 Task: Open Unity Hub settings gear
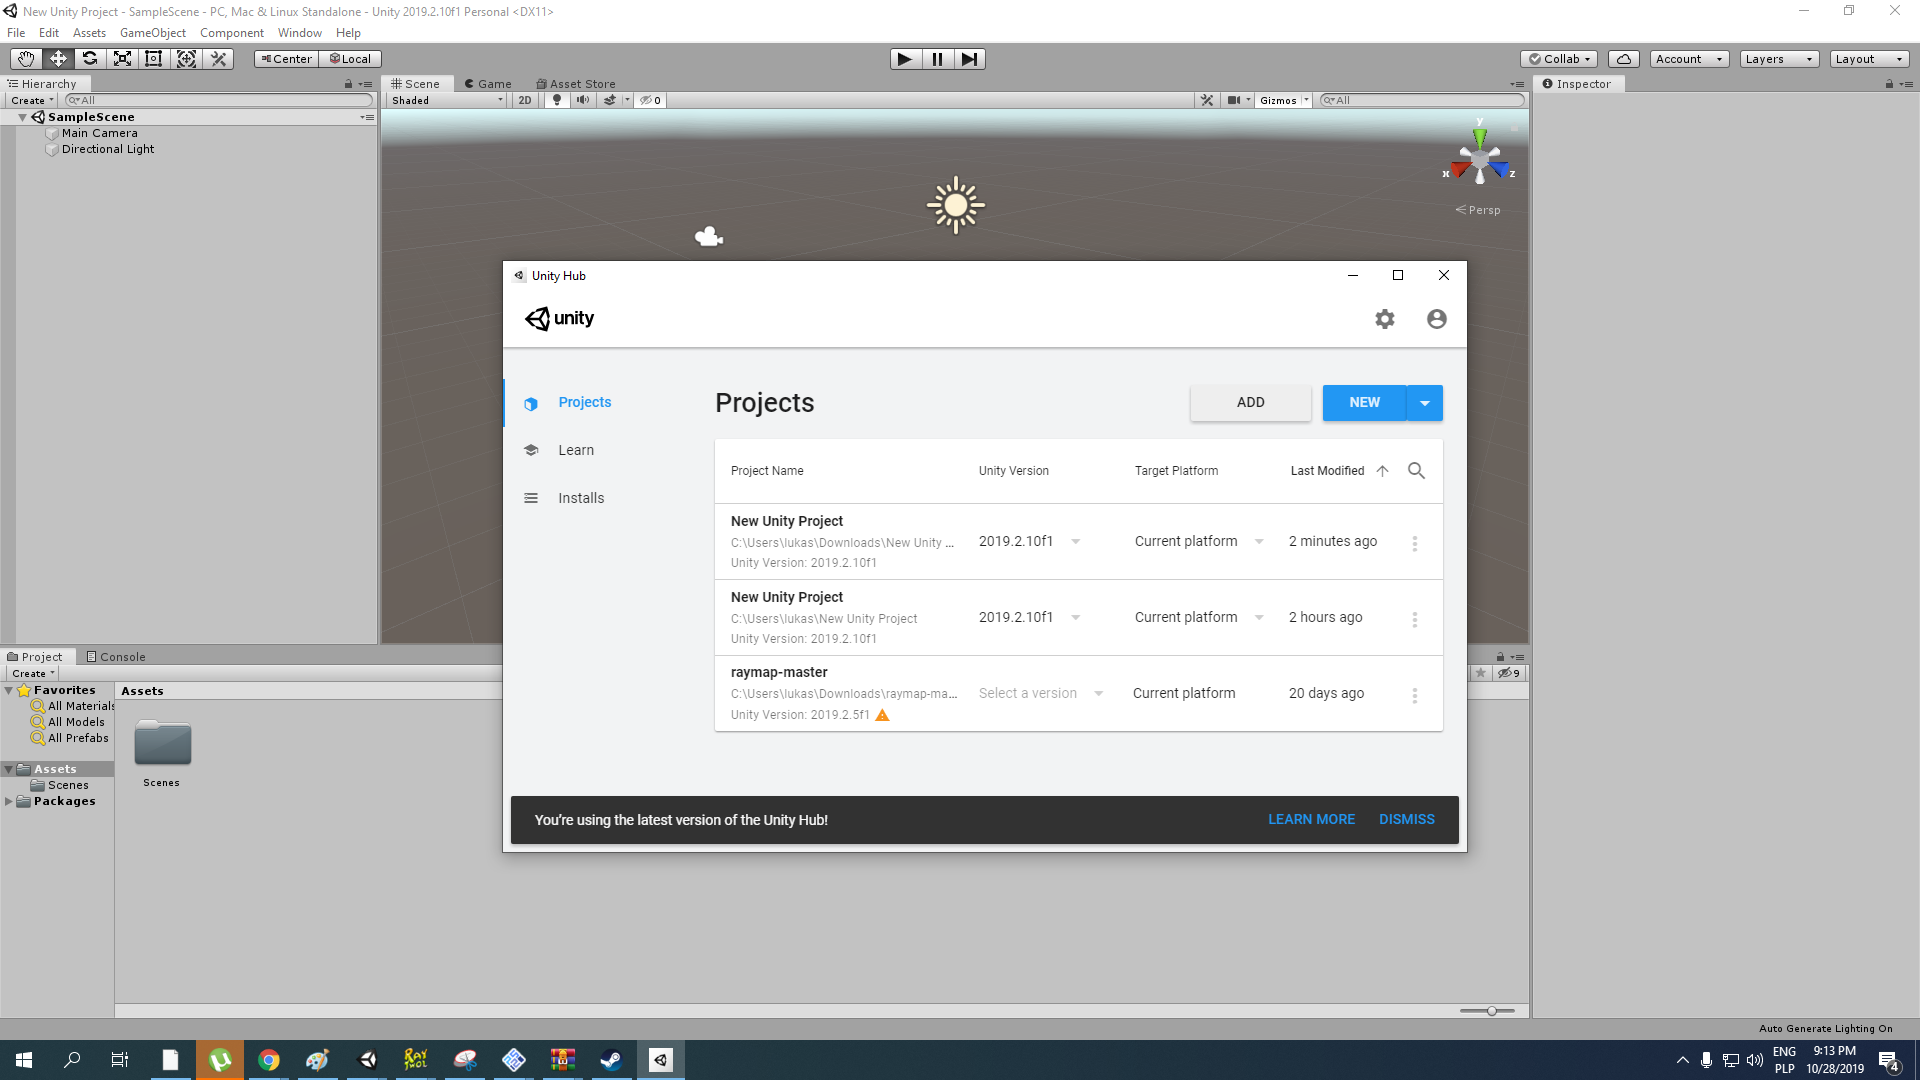coord(1384,319)
